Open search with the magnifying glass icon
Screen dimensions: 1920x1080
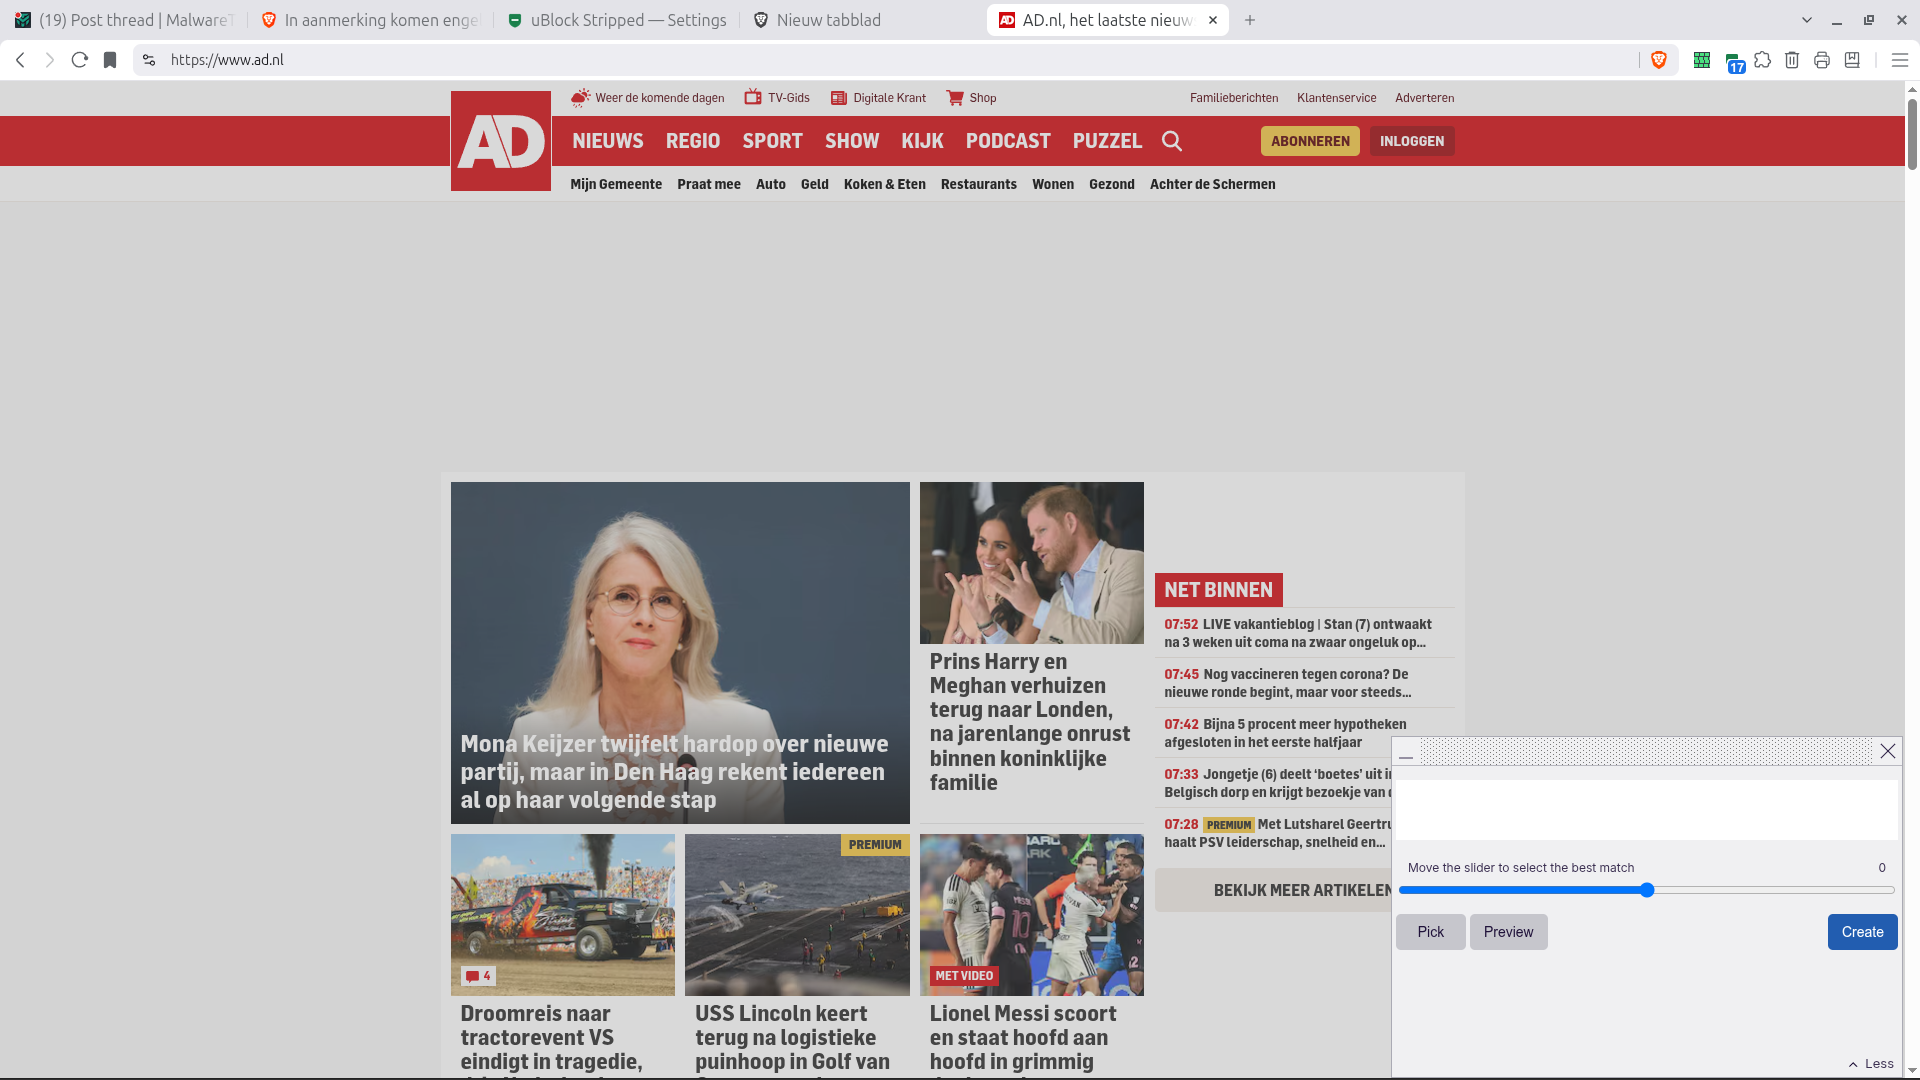tap(1172, 141)
